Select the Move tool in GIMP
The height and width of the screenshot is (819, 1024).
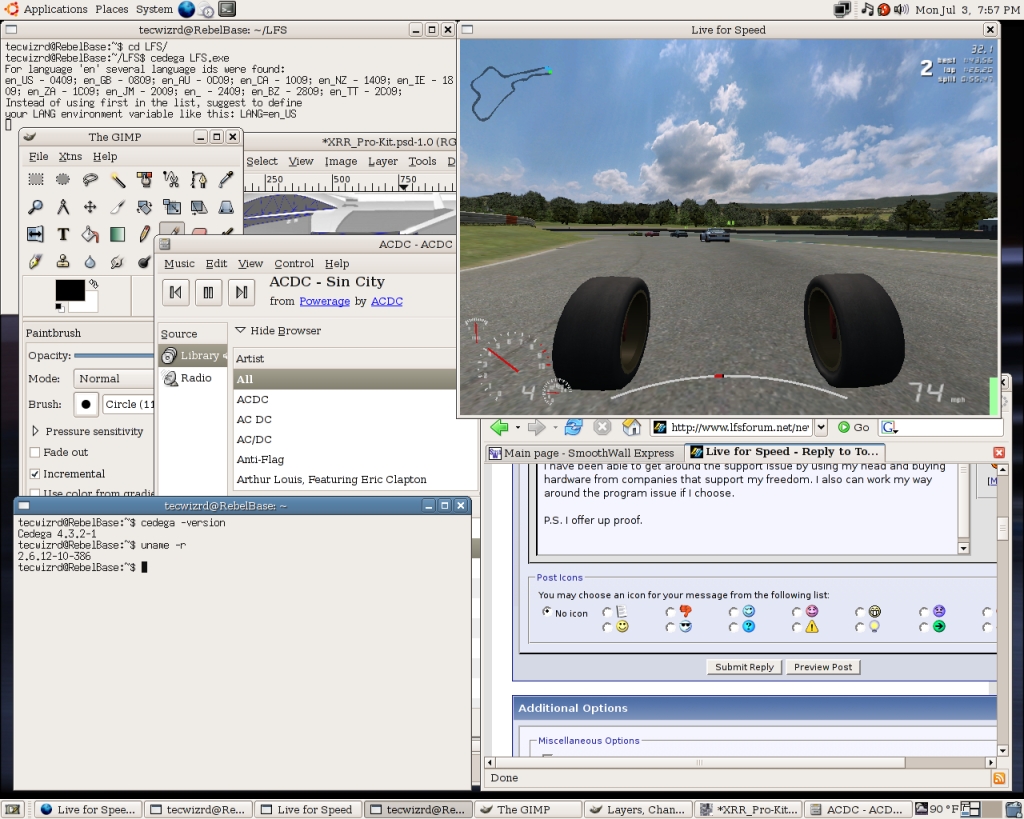[x=90, y=207]
